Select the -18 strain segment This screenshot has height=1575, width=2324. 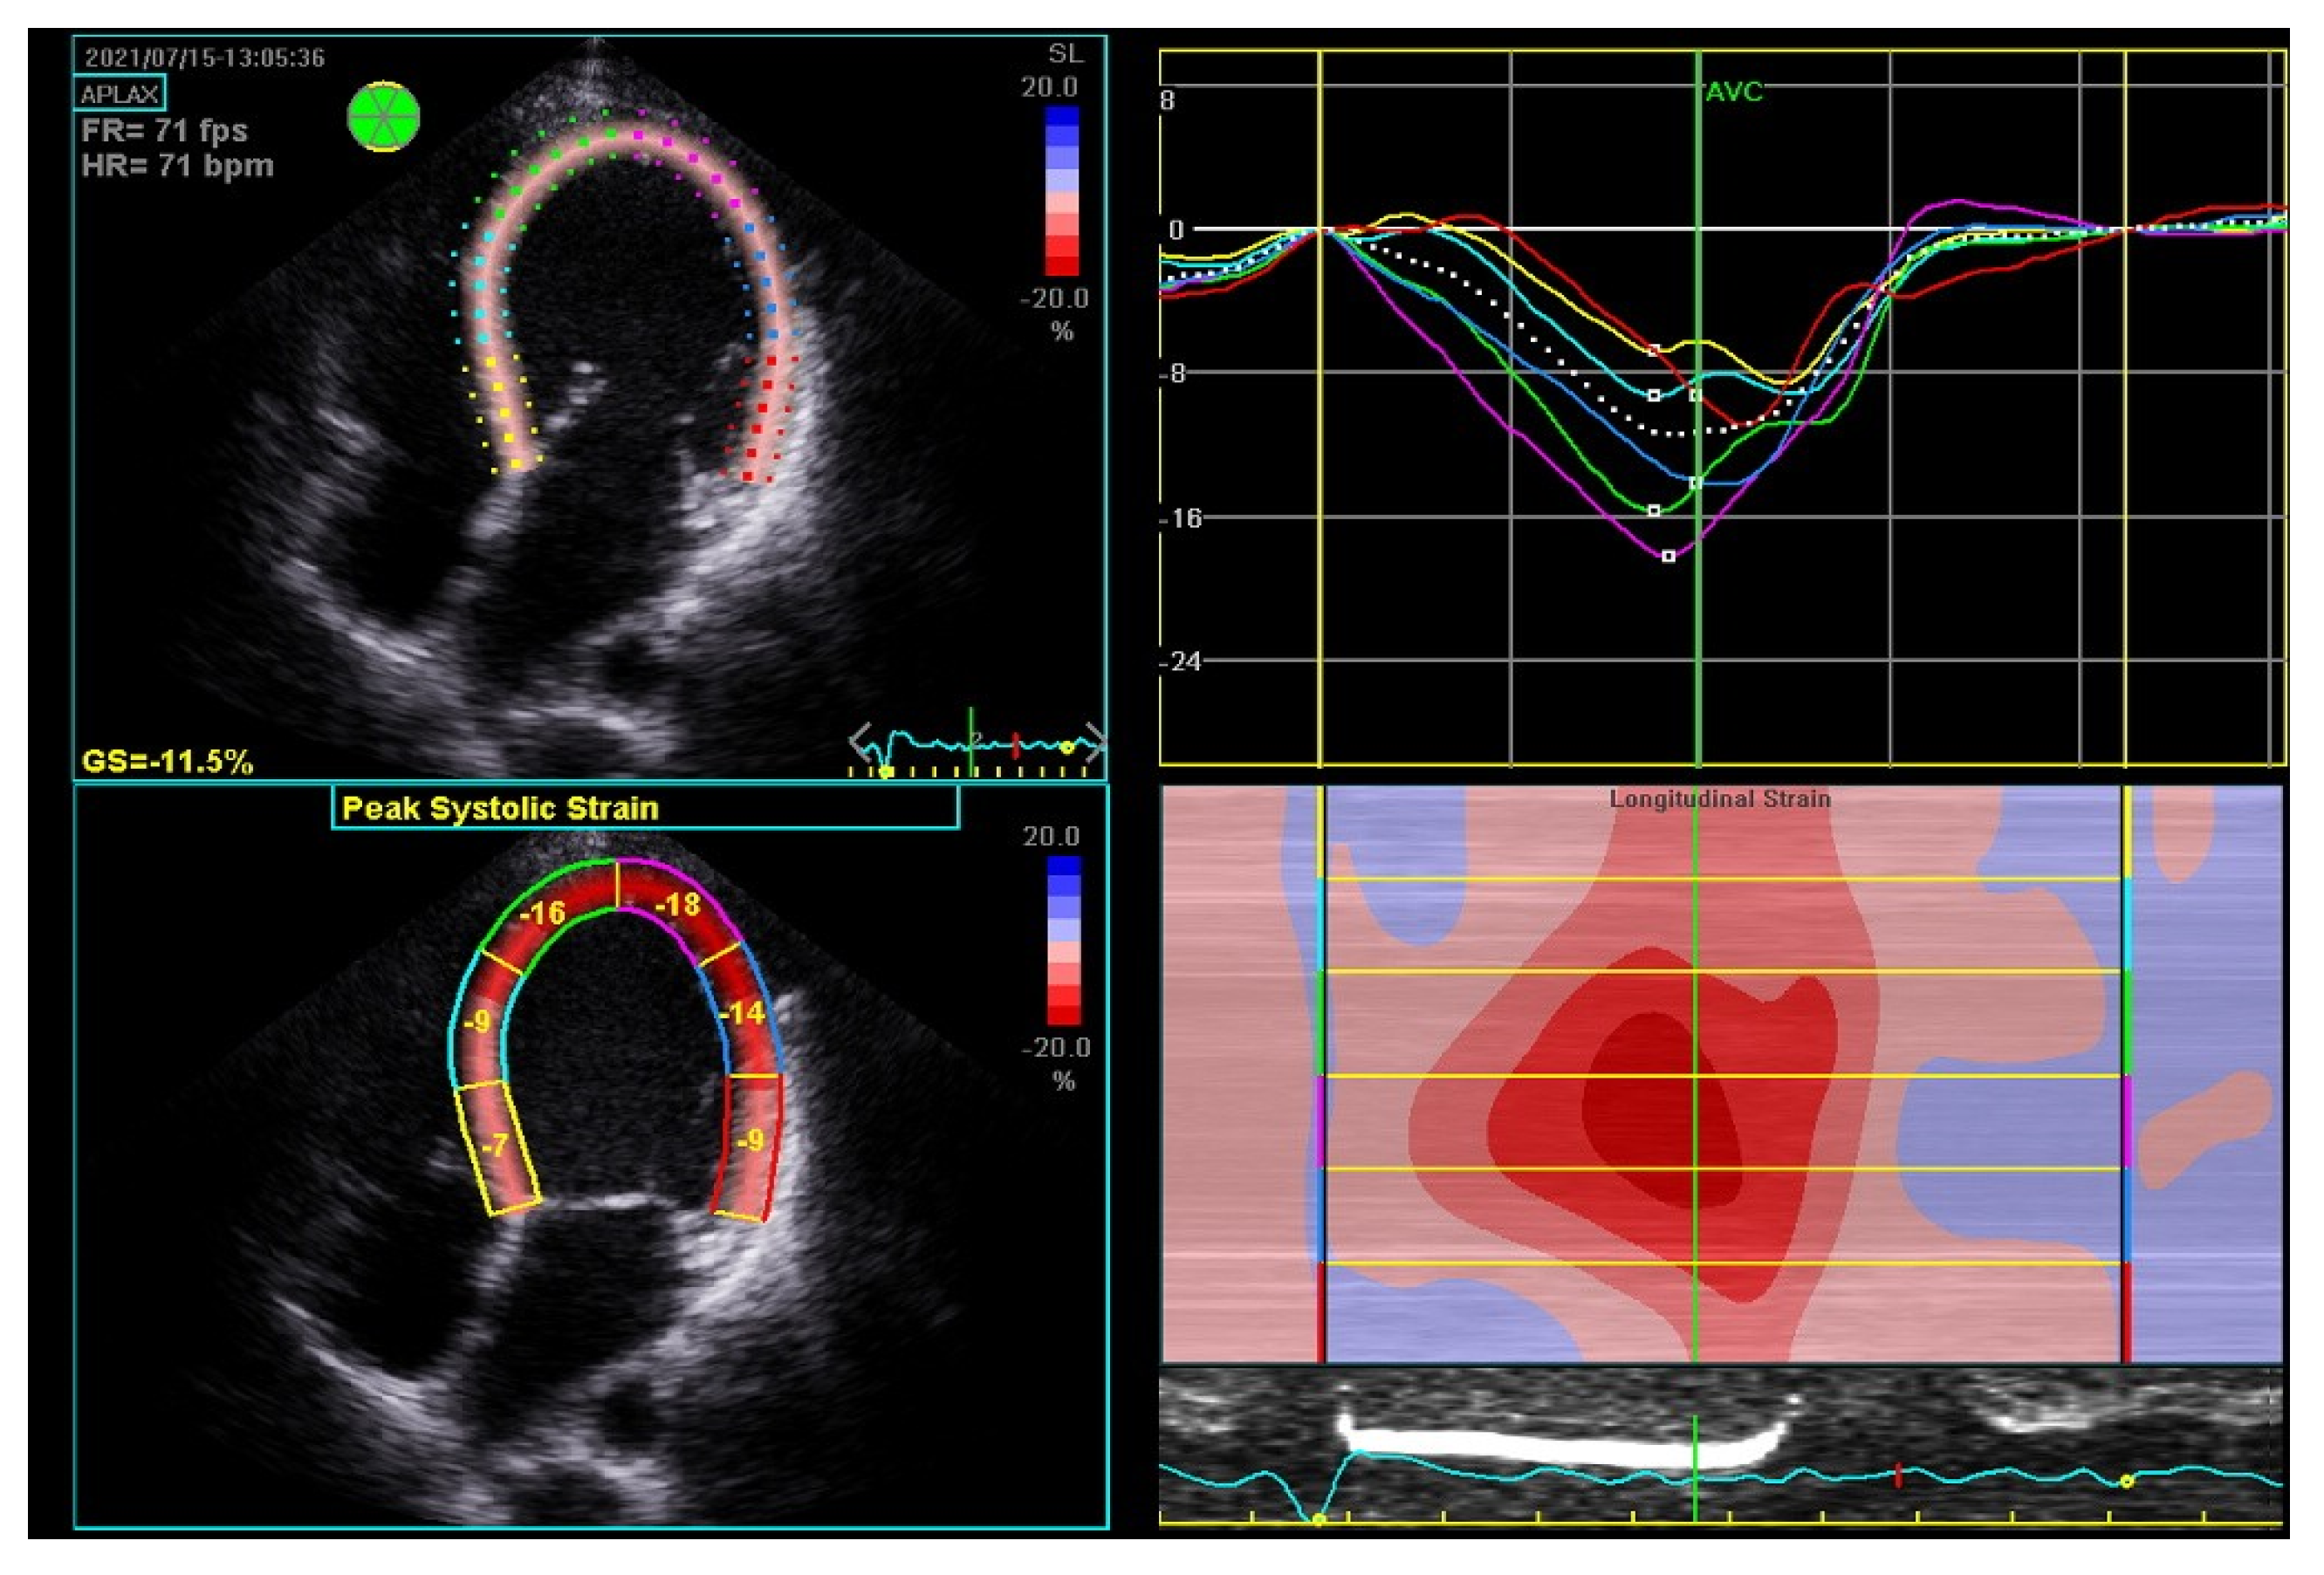677,905
